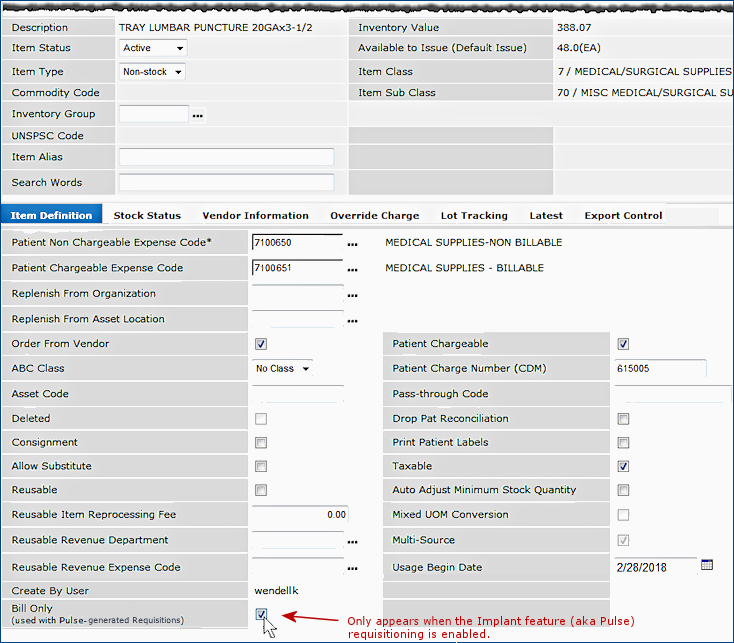Uncheck the Taxable checkbox

[x=623, y=466]
